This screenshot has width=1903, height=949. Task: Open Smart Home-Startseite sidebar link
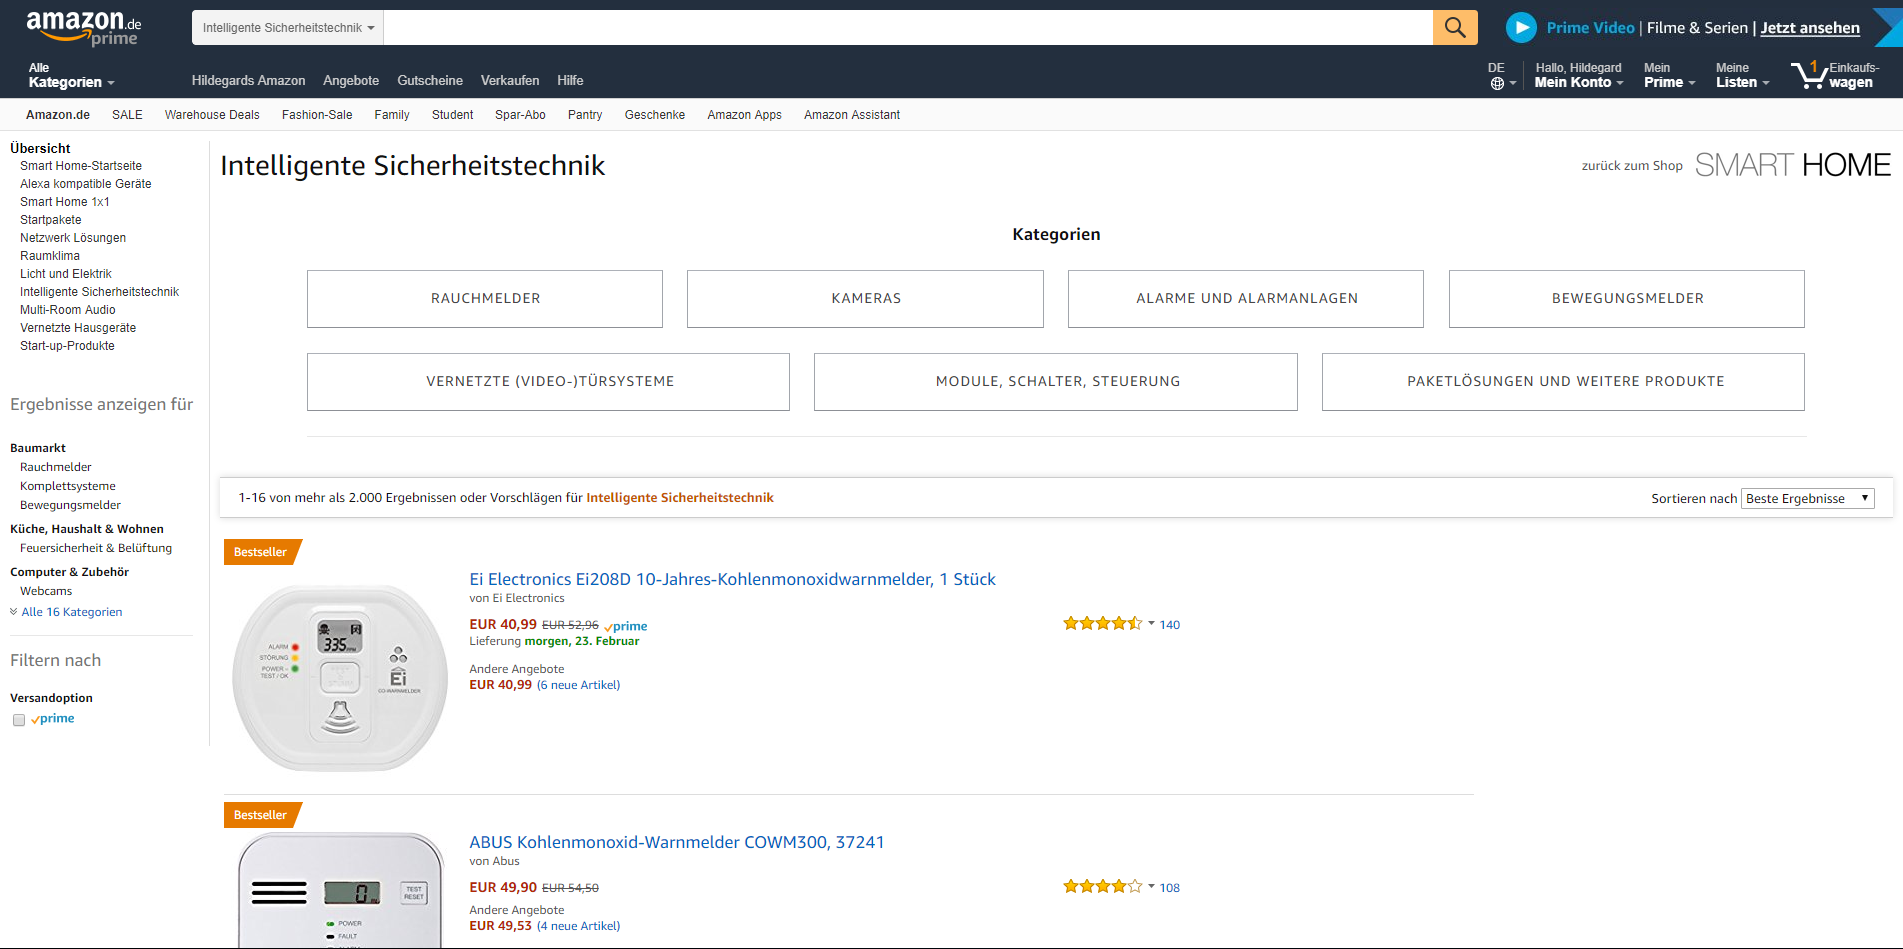pyautogui.click(x=81, y=166)
